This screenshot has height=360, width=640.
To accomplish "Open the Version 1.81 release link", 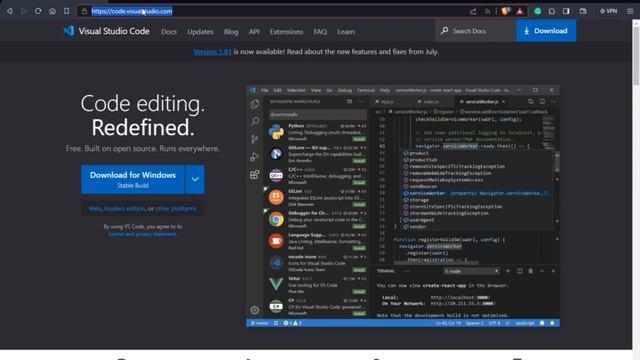I will (212, 52).
